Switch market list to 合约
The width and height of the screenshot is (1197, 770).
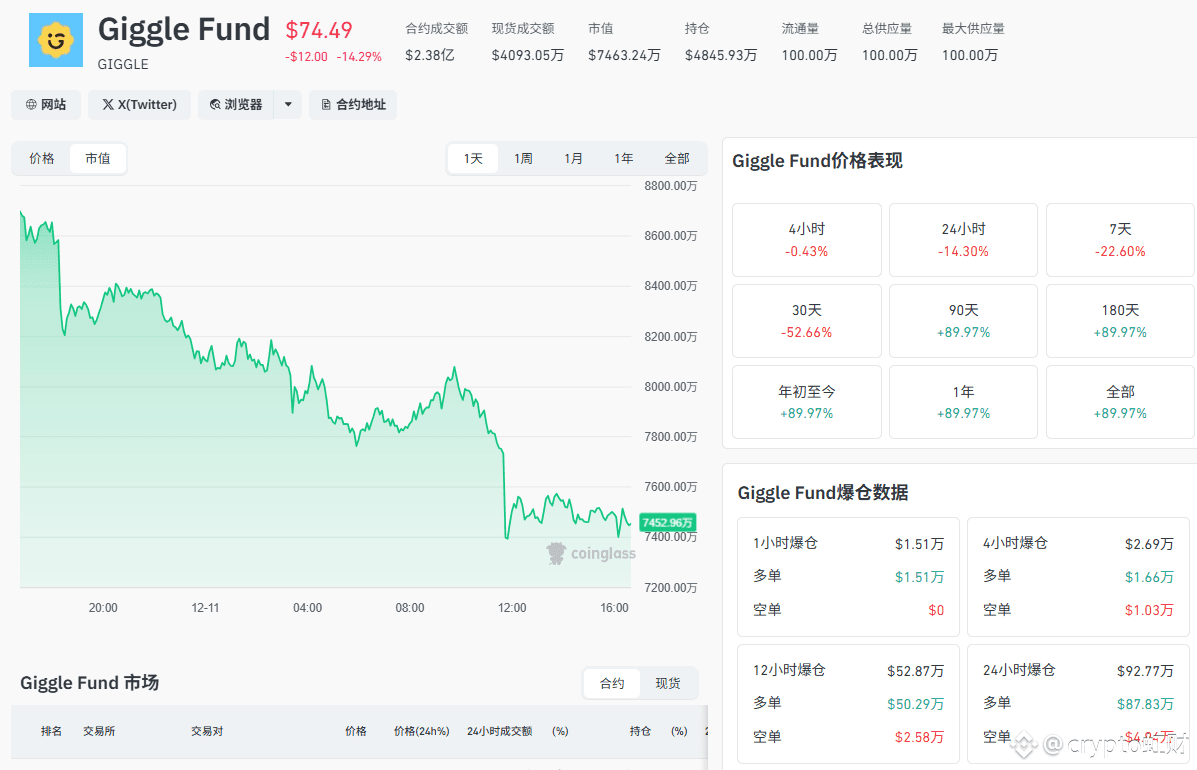coord(612,684)
